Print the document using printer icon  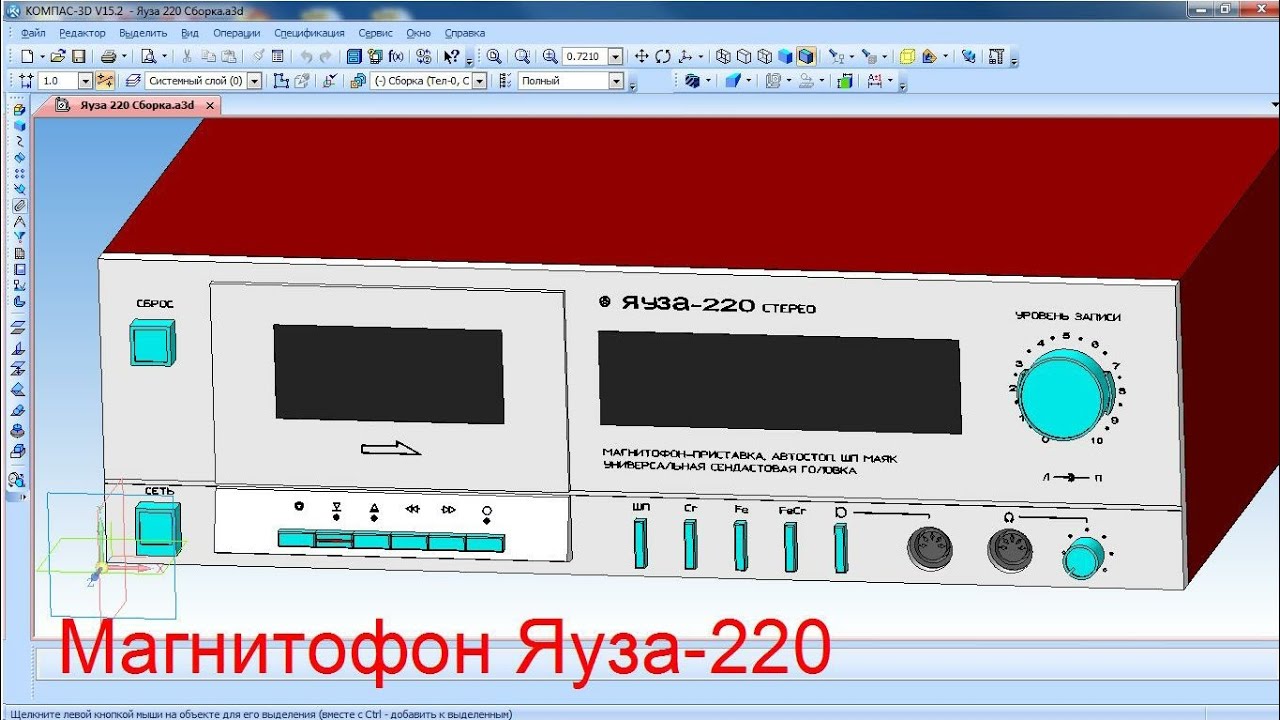[108, 57]
